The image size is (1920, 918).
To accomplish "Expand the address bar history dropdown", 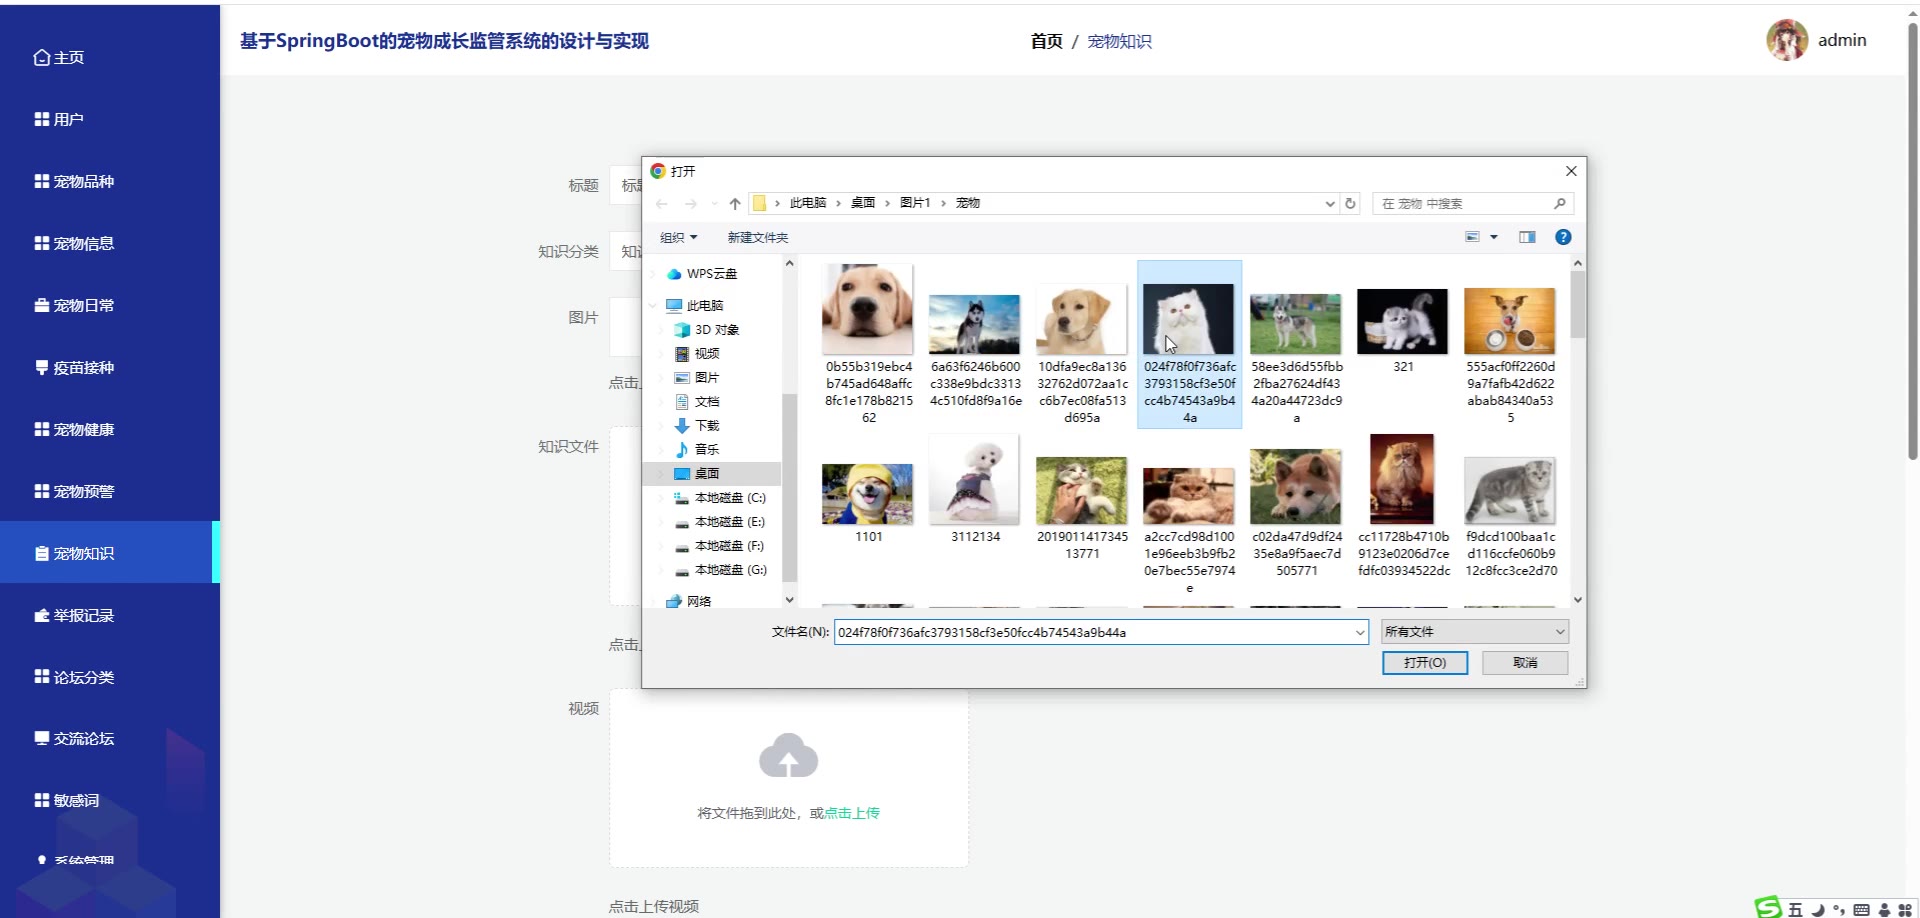I will pos(1330,204).
